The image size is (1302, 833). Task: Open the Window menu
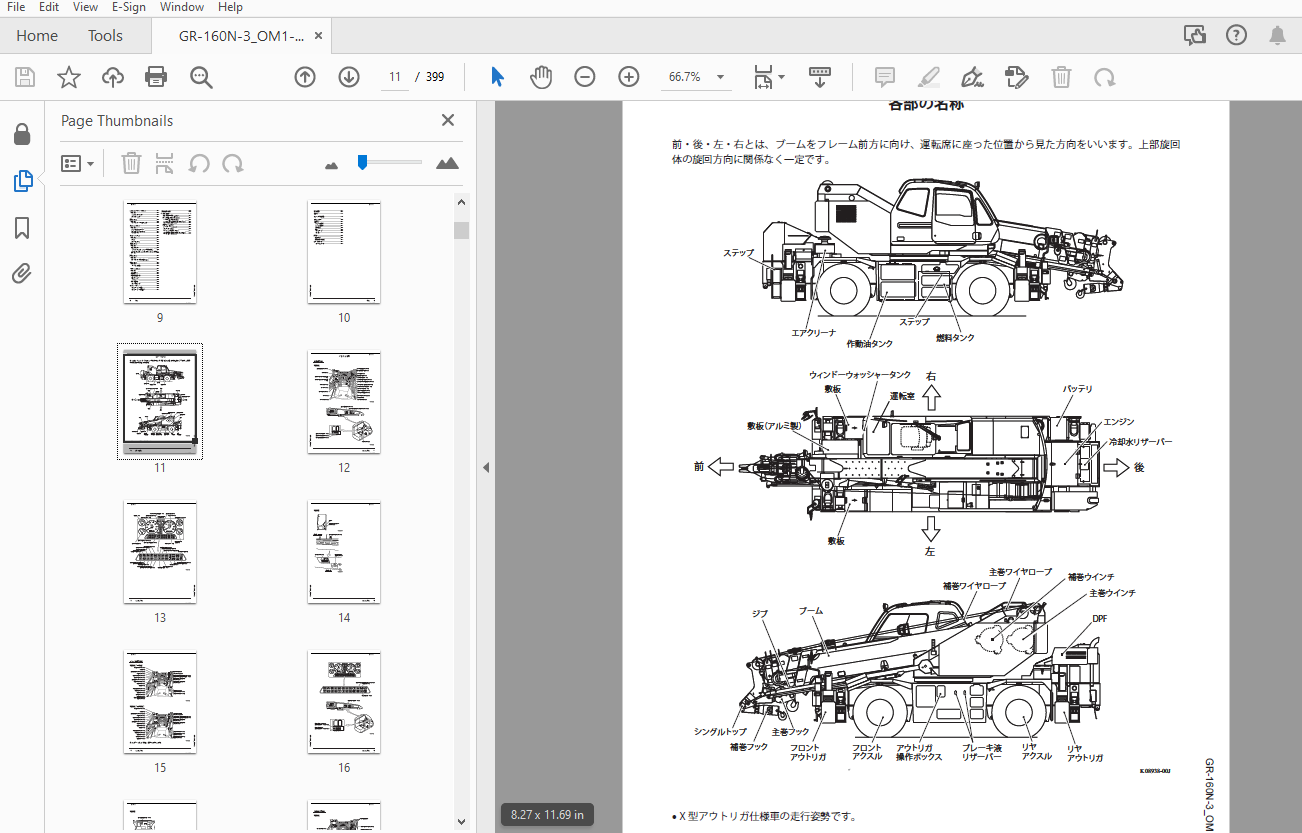[x=181, y=7]
